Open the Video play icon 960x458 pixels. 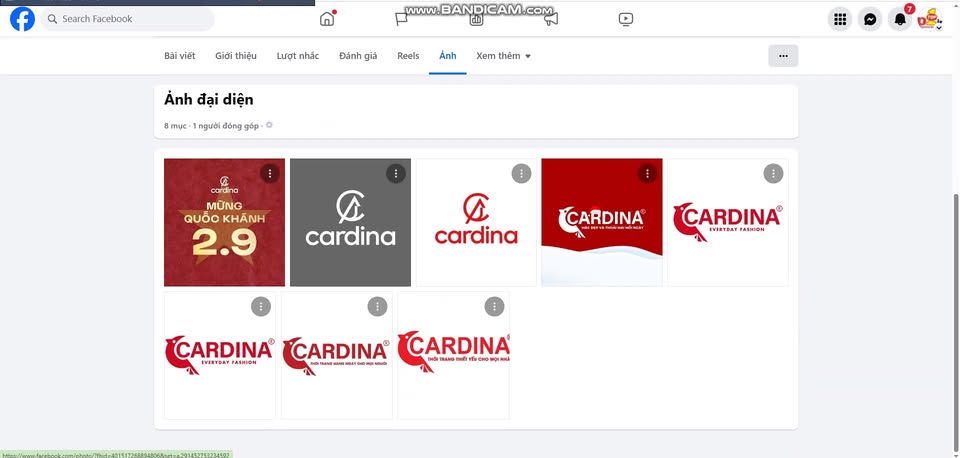click(625, 19)
